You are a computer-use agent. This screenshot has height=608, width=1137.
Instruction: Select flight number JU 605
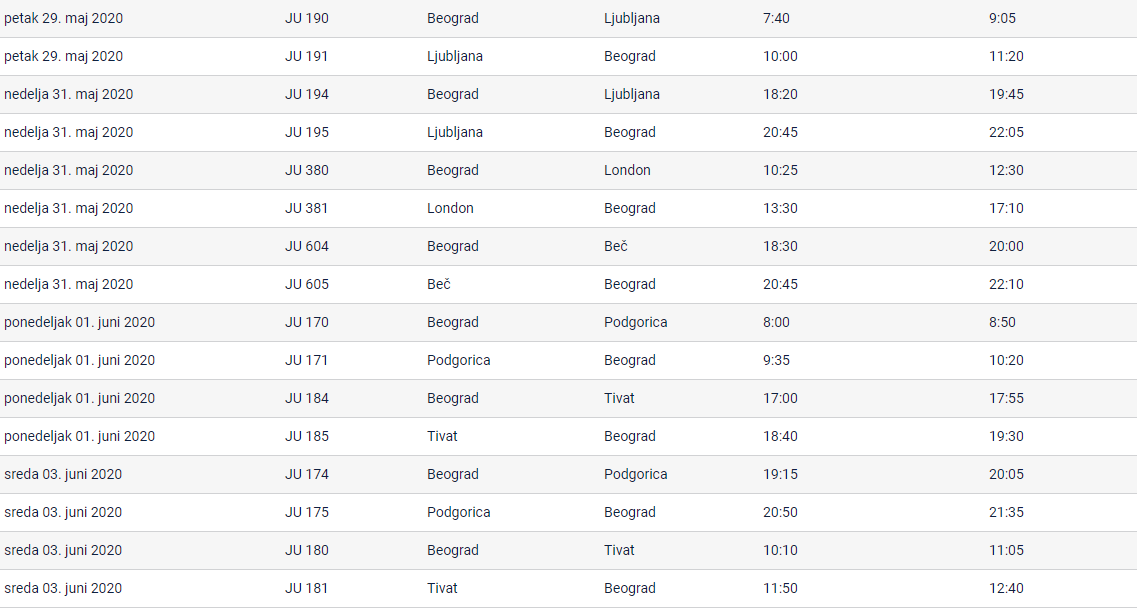coord(306,284)
